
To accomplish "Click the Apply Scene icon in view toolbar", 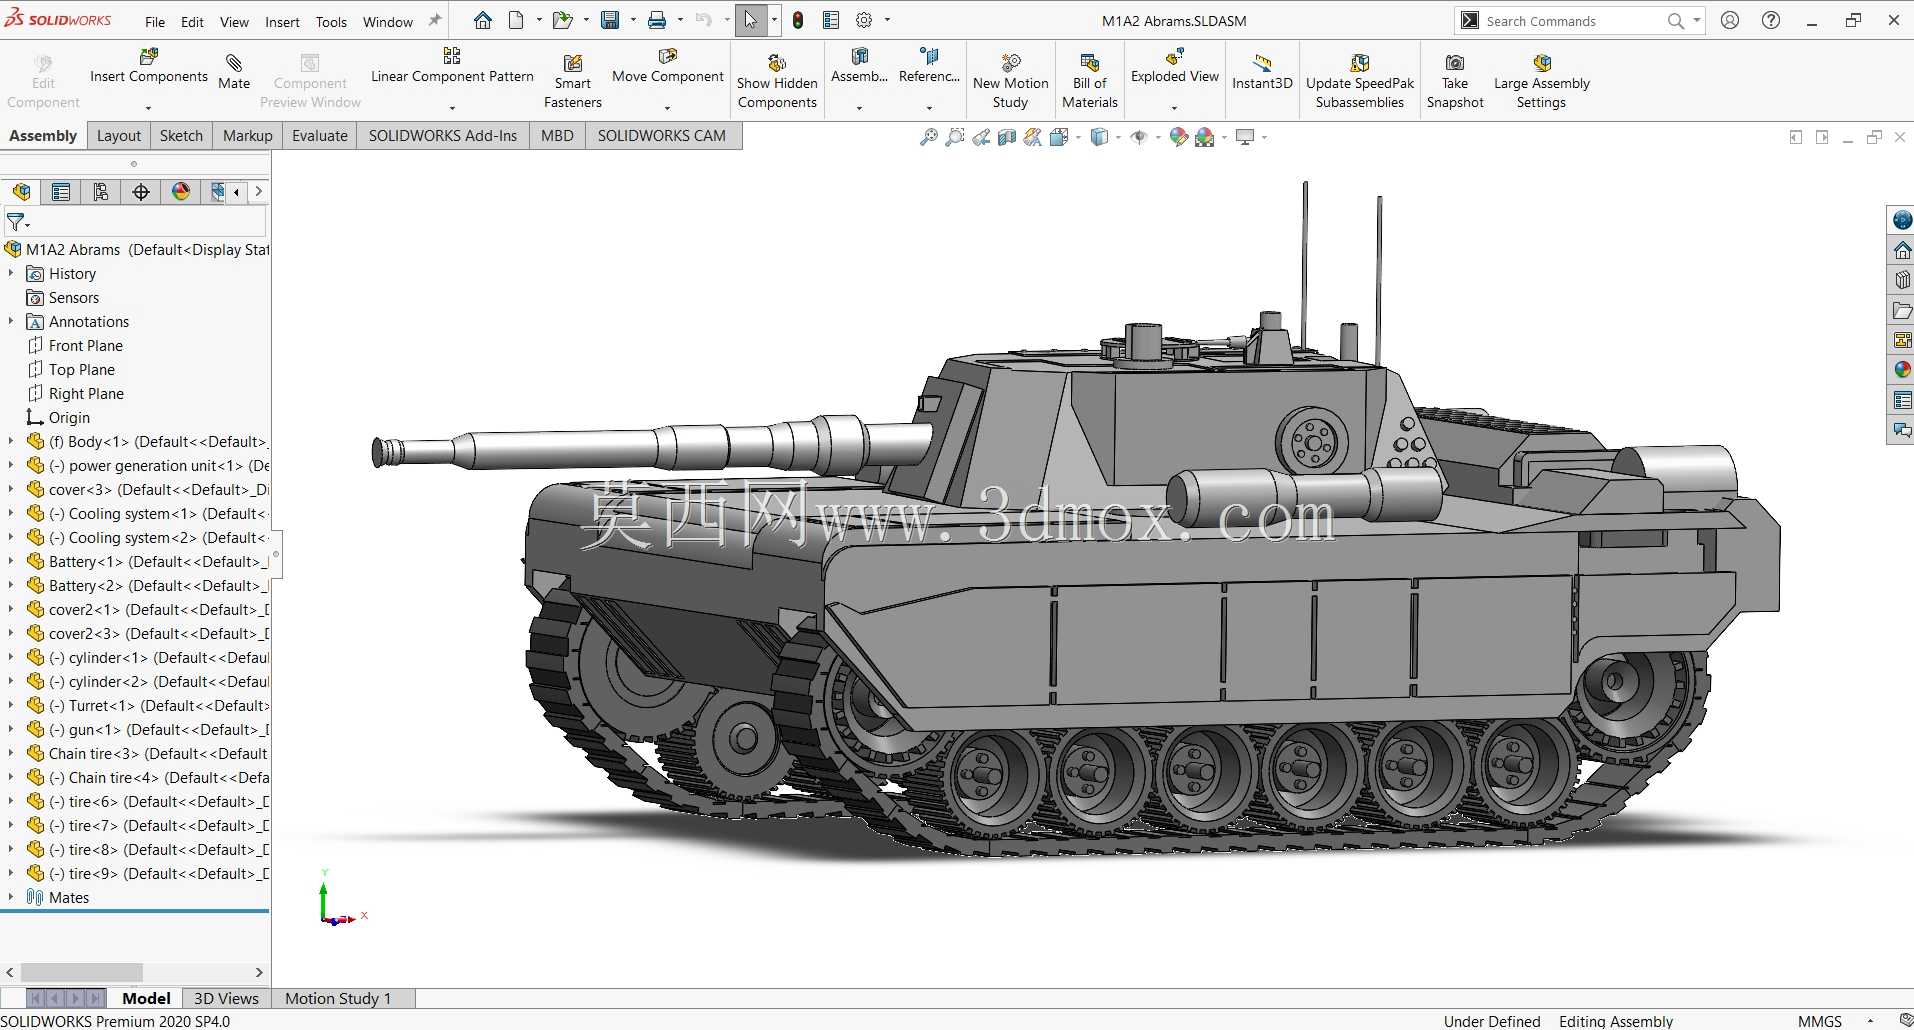I will [1205, 137].
